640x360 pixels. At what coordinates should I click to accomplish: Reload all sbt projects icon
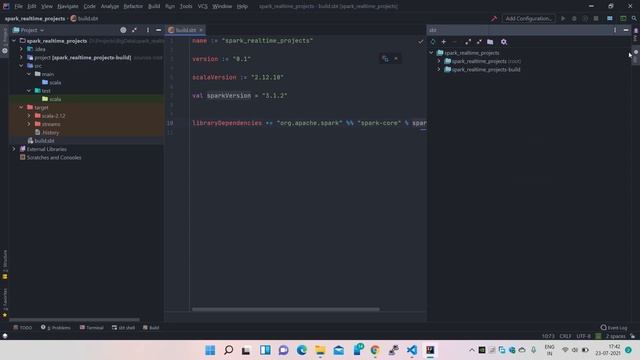(x=433, y=42)
